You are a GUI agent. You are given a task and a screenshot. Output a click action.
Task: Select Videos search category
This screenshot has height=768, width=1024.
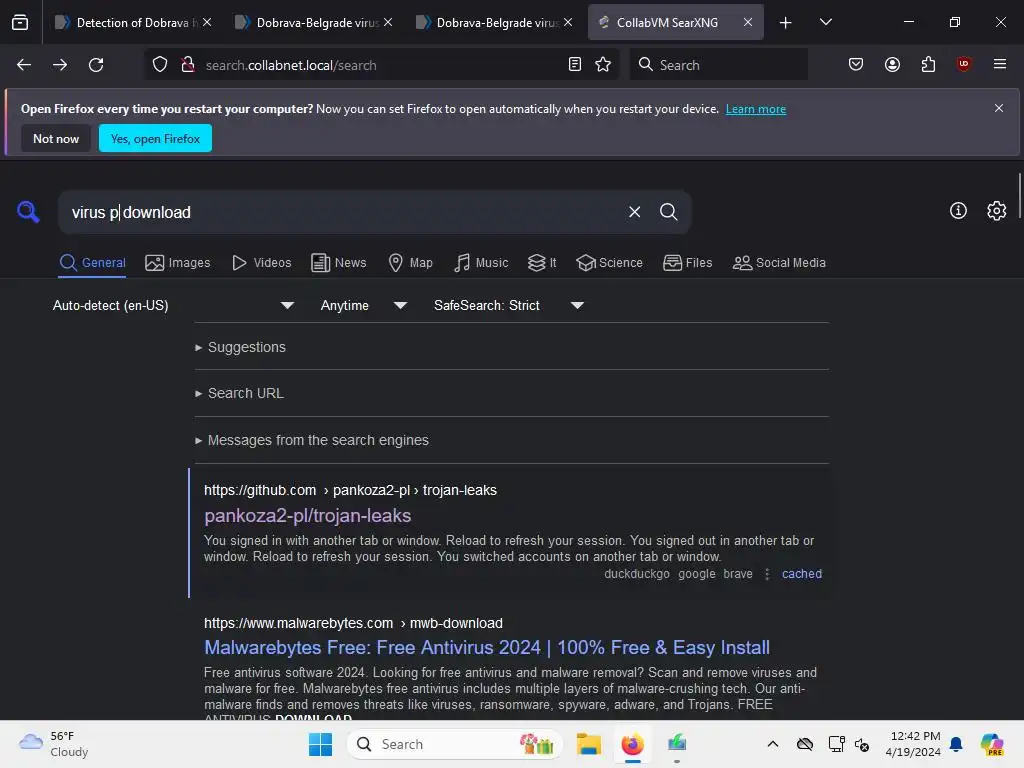(x=262, y=263)
